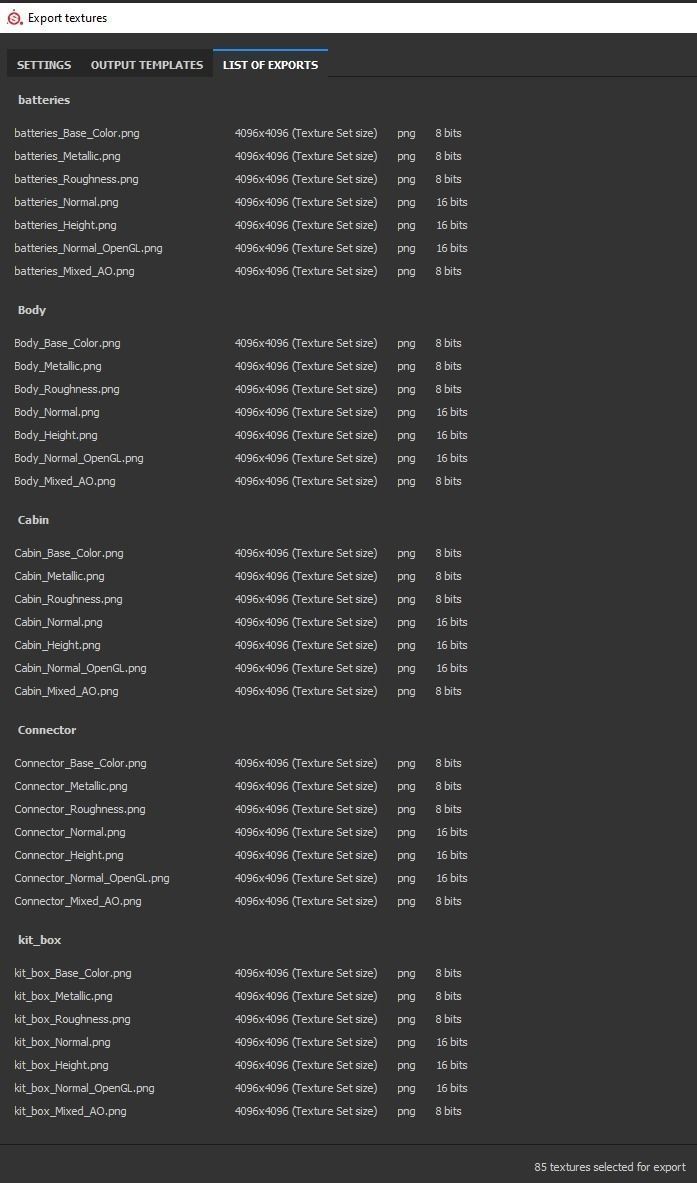Select kit_box_Base_Color.png export row

(73, 973)
